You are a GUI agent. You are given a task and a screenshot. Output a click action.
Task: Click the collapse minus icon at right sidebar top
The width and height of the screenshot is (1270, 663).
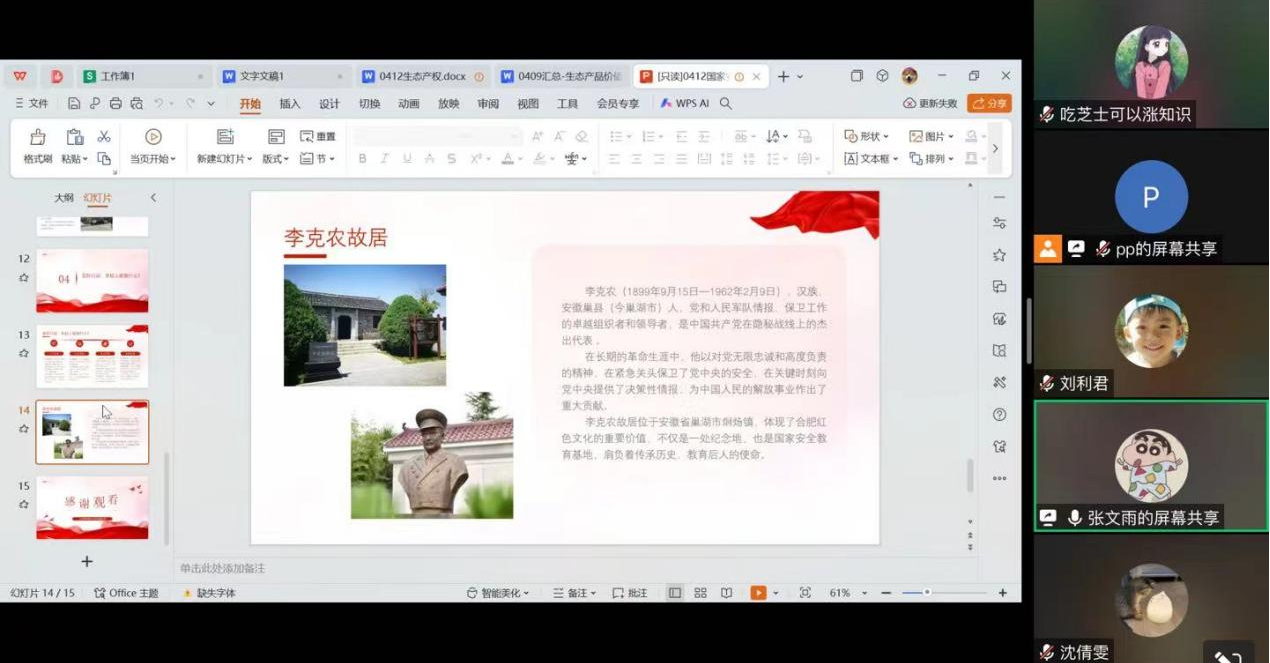tap(999, 197)
